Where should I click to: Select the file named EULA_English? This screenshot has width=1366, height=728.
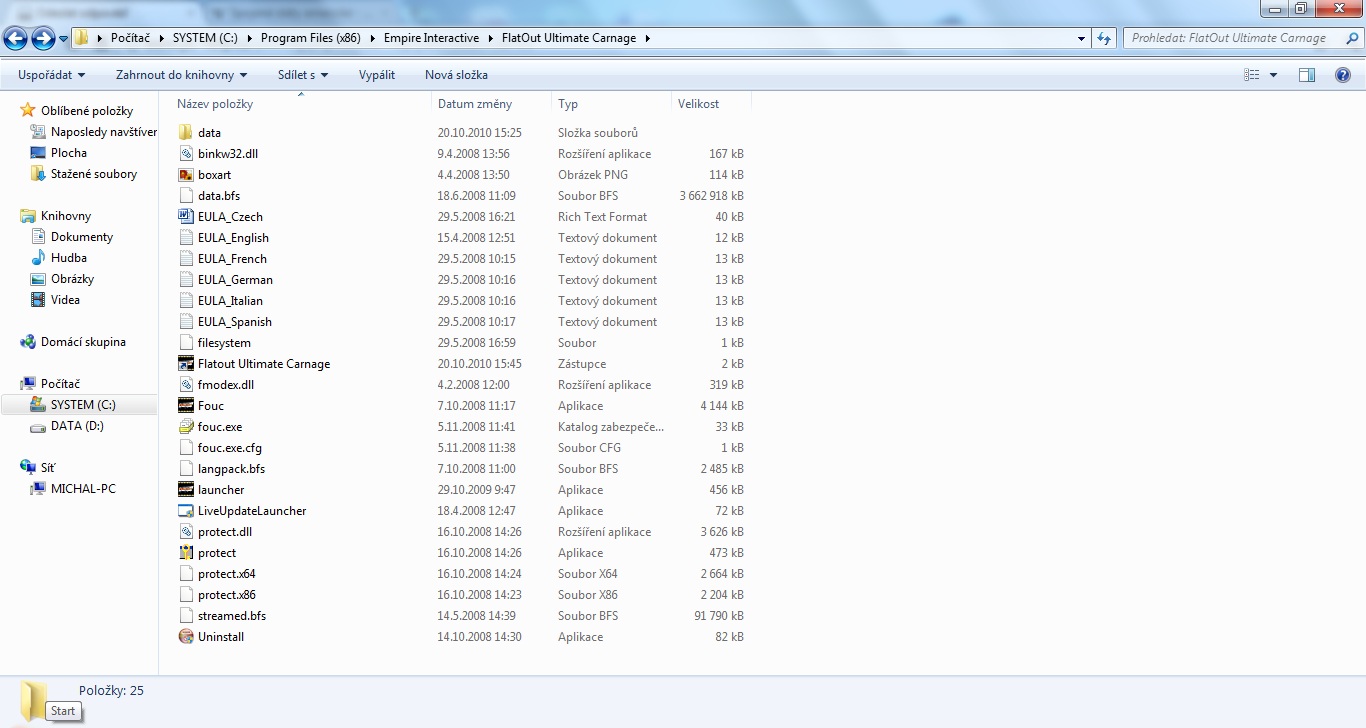[x=233, y=238]
